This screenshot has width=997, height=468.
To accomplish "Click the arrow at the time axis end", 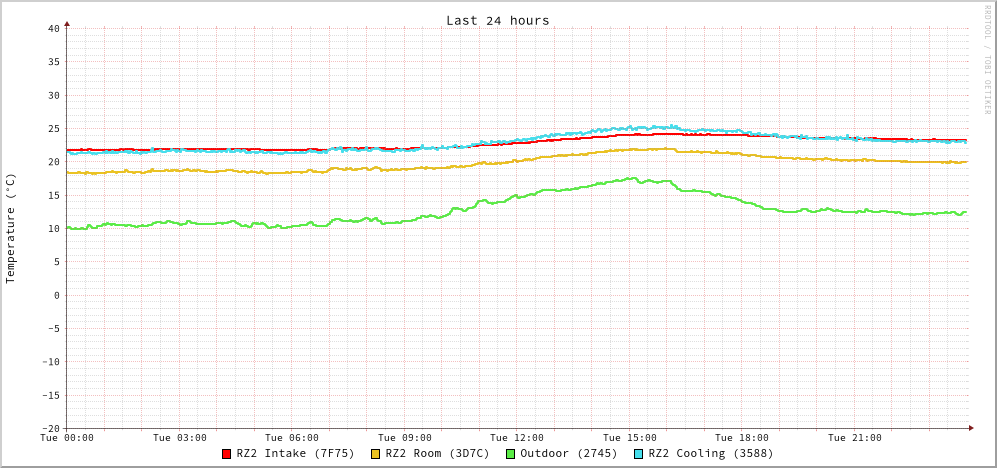I will 970,428.
